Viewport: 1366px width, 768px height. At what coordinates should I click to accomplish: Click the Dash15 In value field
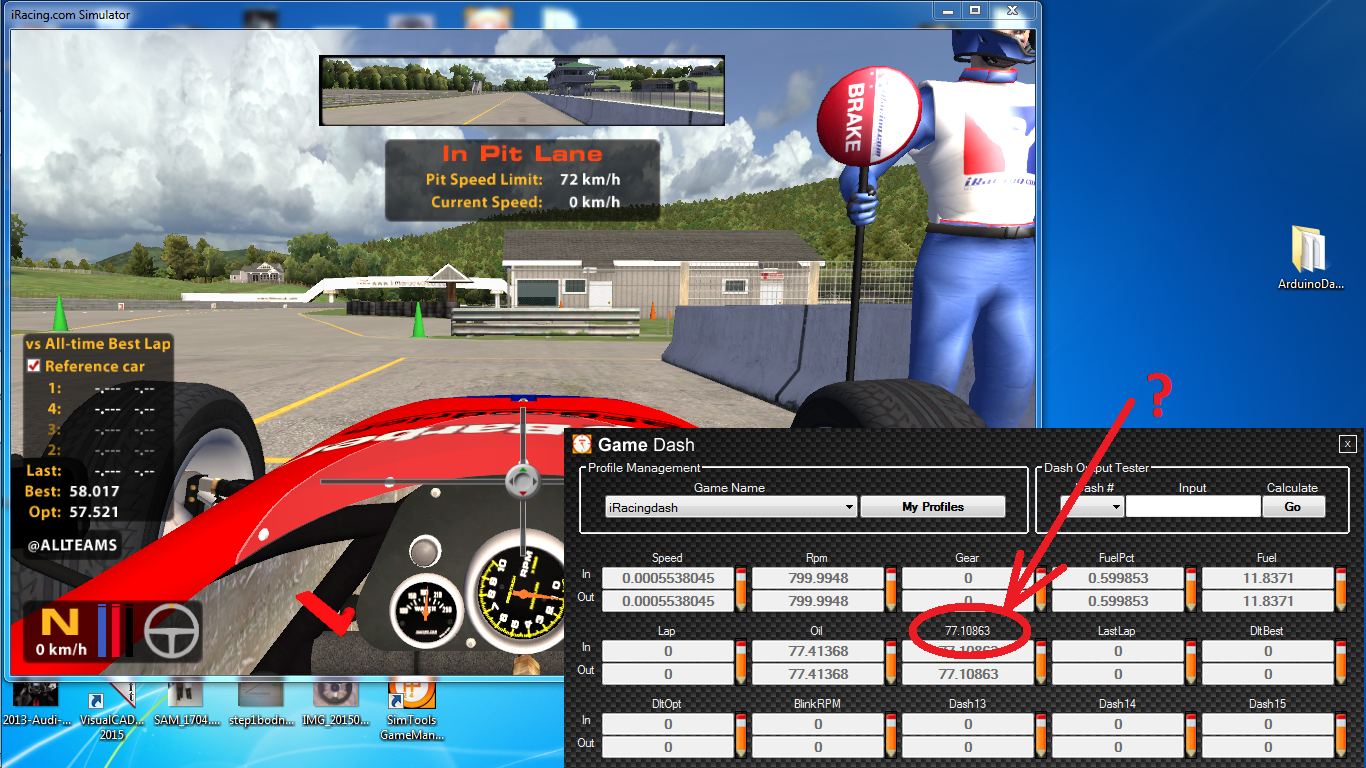pos(1268,724)
